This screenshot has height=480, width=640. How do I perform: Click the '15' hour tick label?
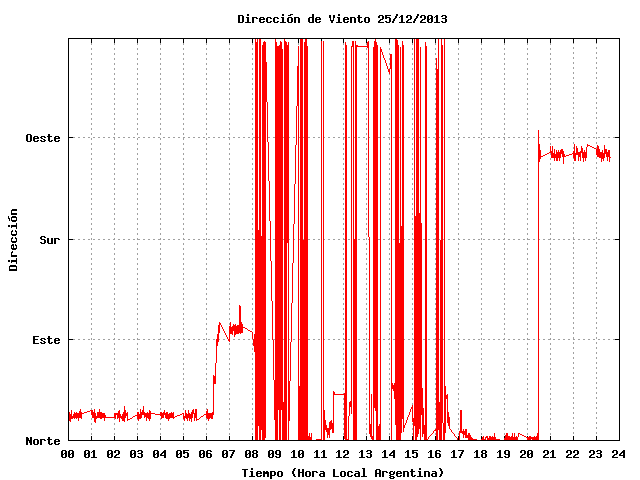(412, 454)
